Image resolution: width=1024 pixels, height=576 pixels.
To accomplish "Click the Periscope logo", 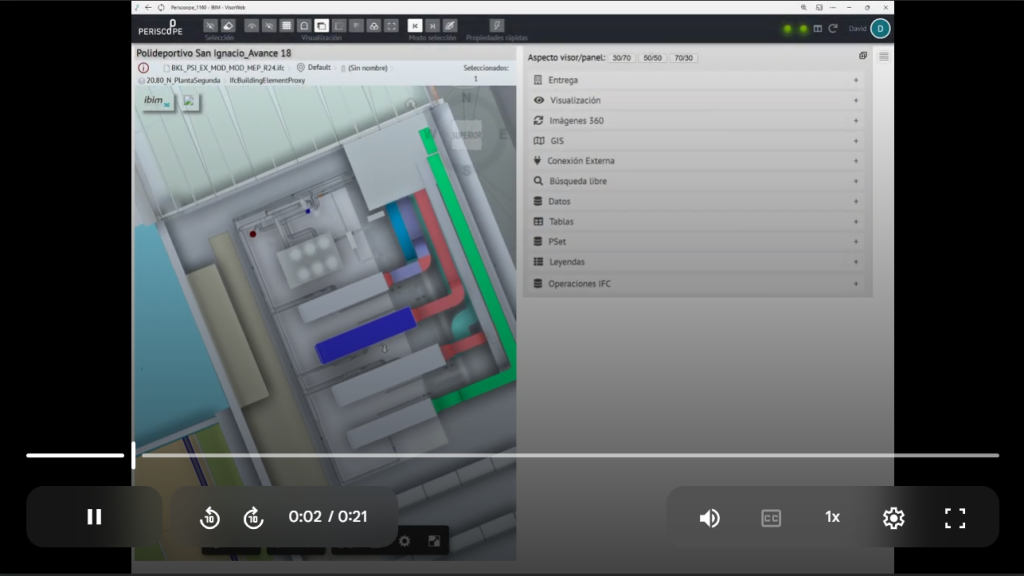I will coord(161,28).
